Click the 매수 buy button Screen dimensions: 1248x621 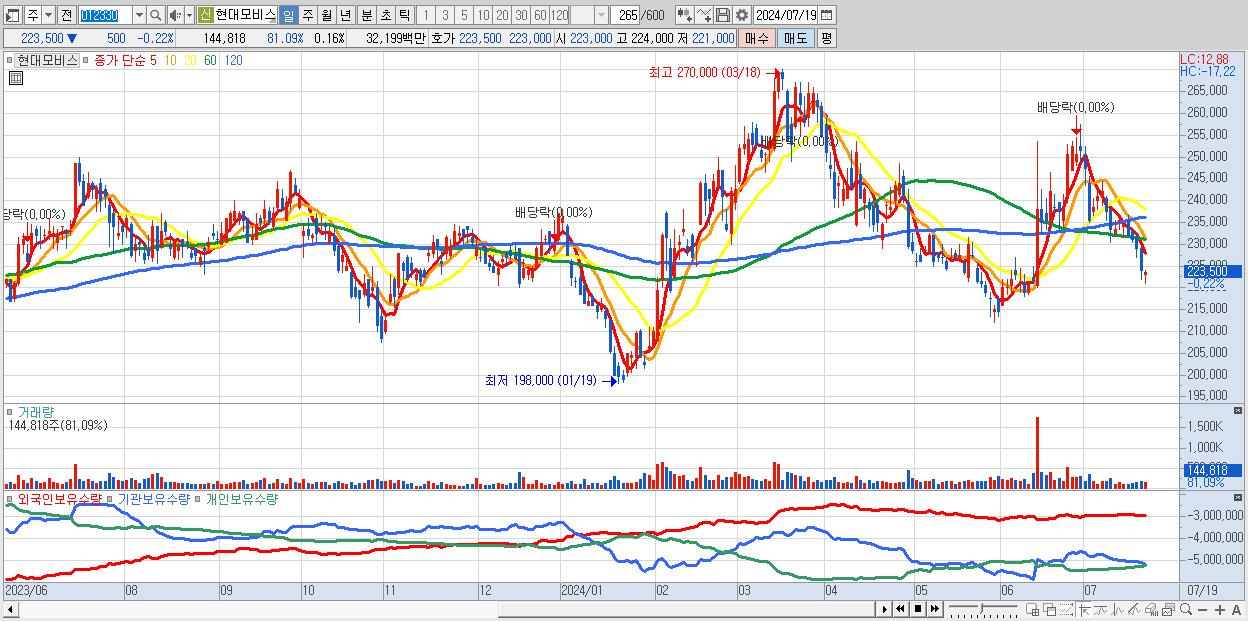click(x=756, y=38)
